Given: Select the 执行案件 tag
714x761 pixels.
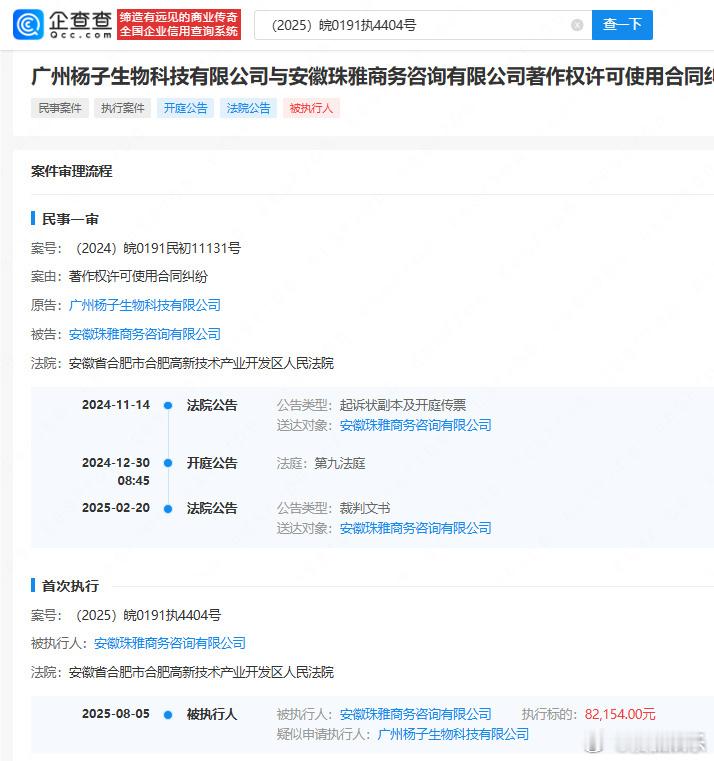Looking at the screenshot, I should [x=122, y=108].
